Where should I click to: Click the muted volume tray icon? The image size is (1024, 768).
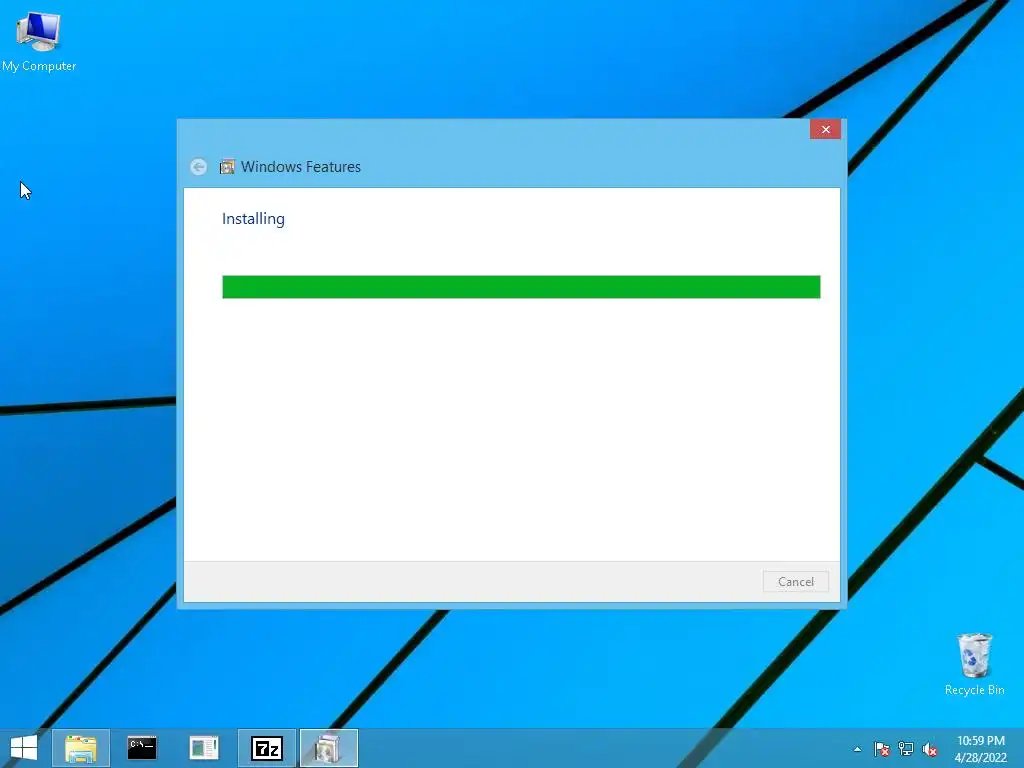click(x=930, y=749)
